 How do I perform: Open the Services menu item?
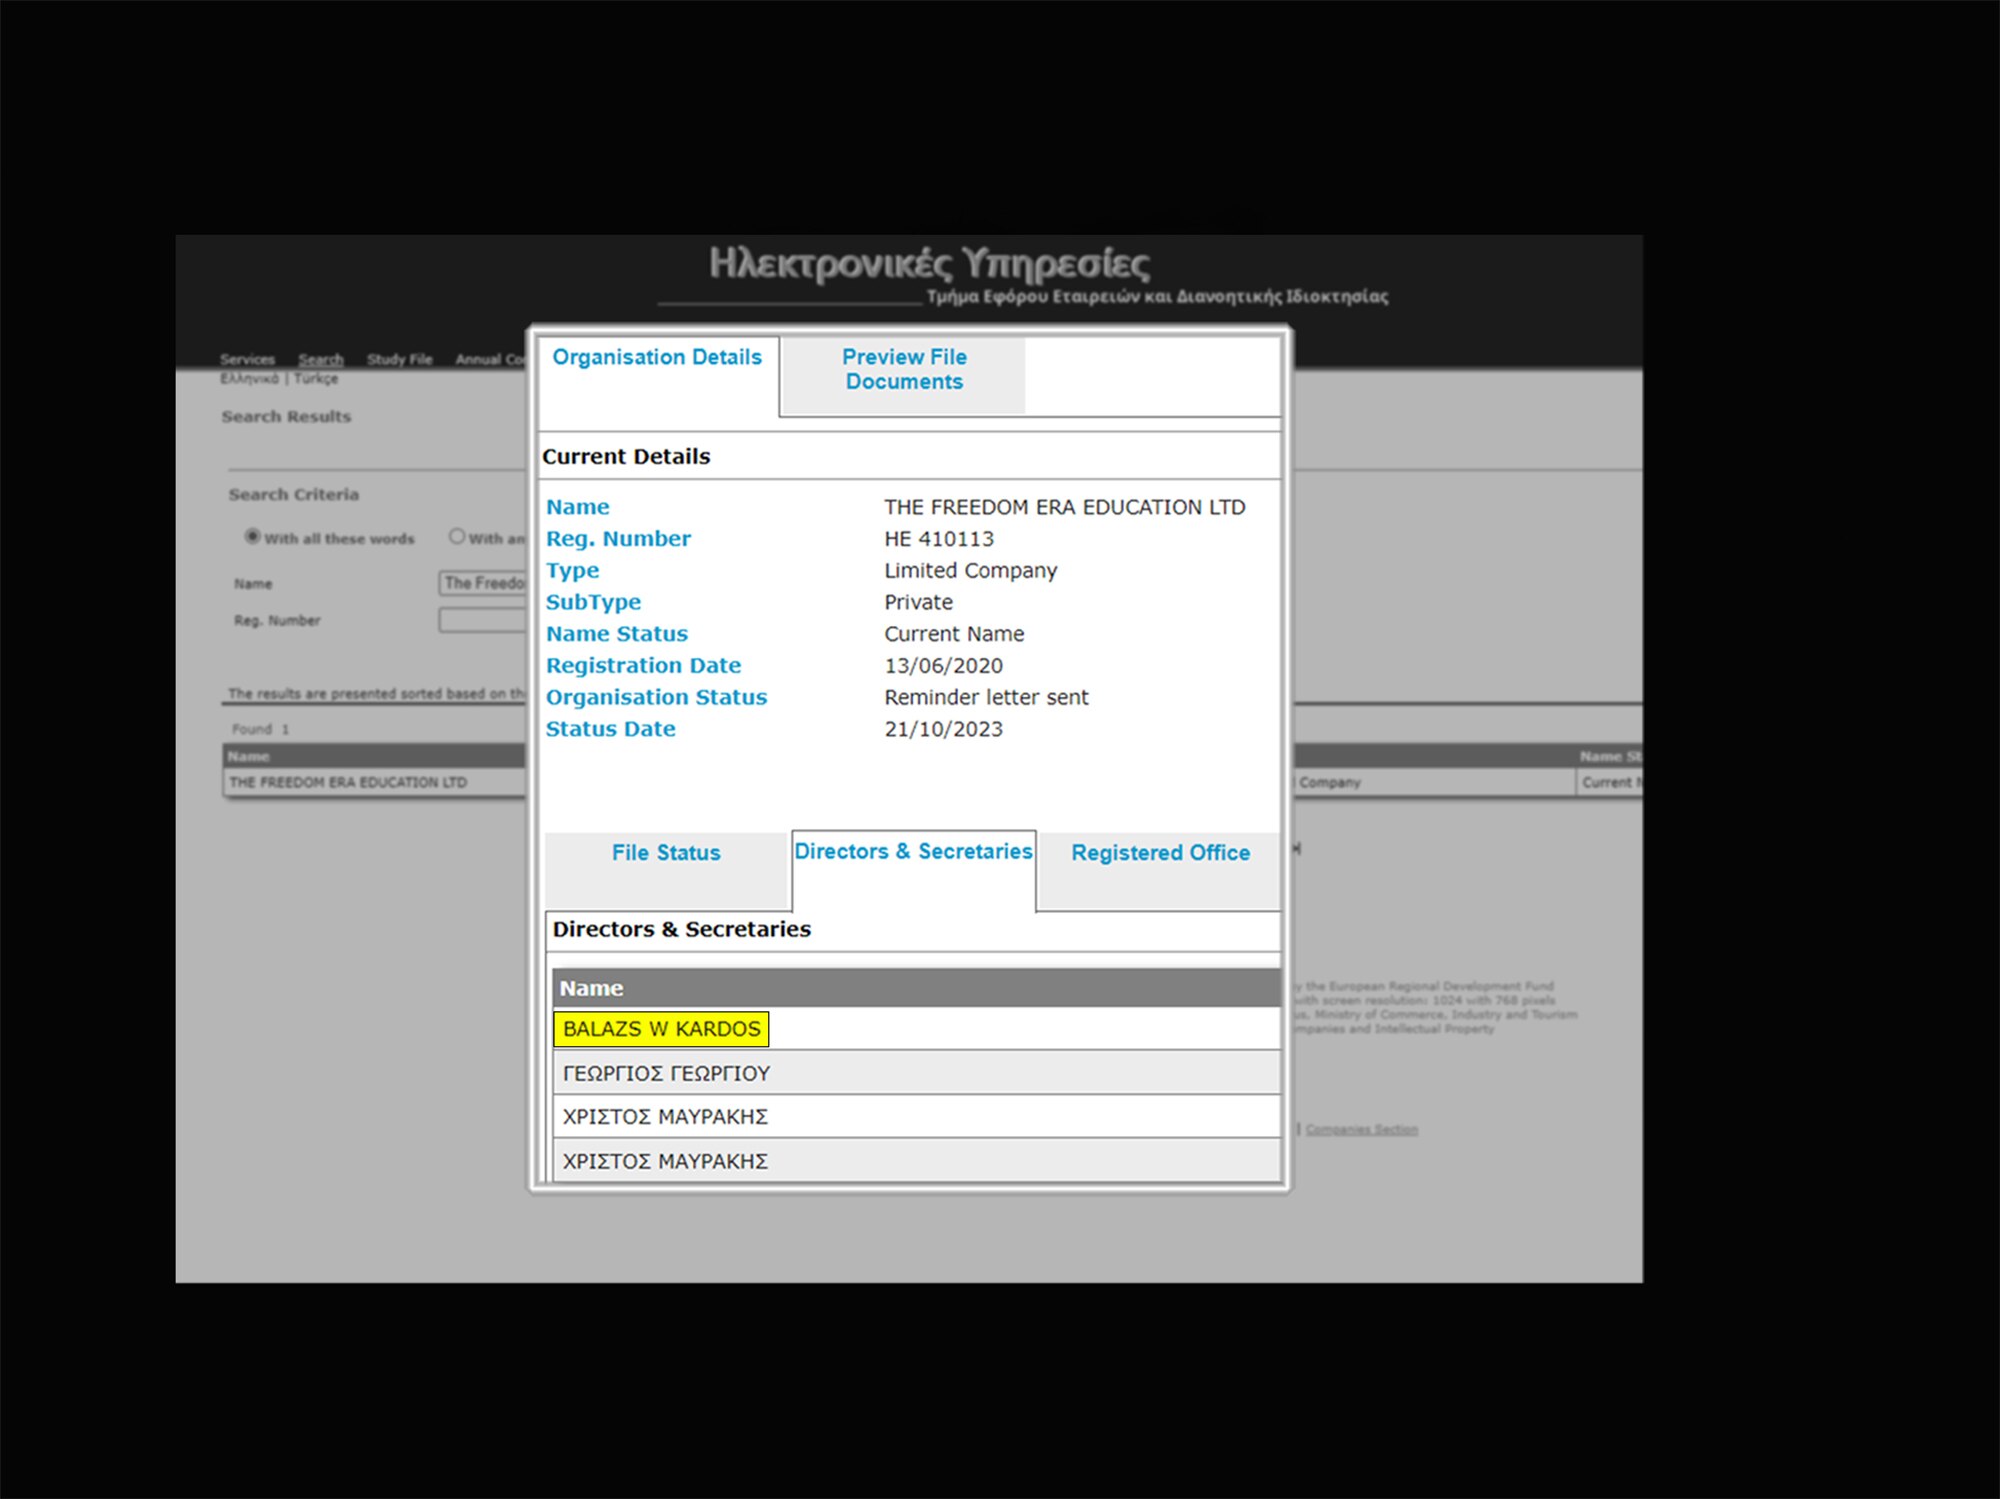[247, 359]
